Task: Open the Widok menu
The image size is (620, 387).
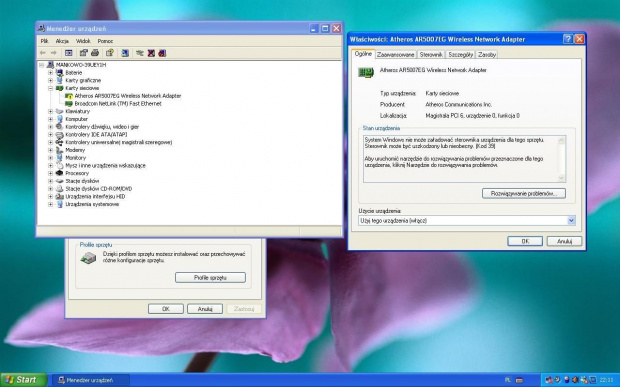Action: [x=83, y=41]
